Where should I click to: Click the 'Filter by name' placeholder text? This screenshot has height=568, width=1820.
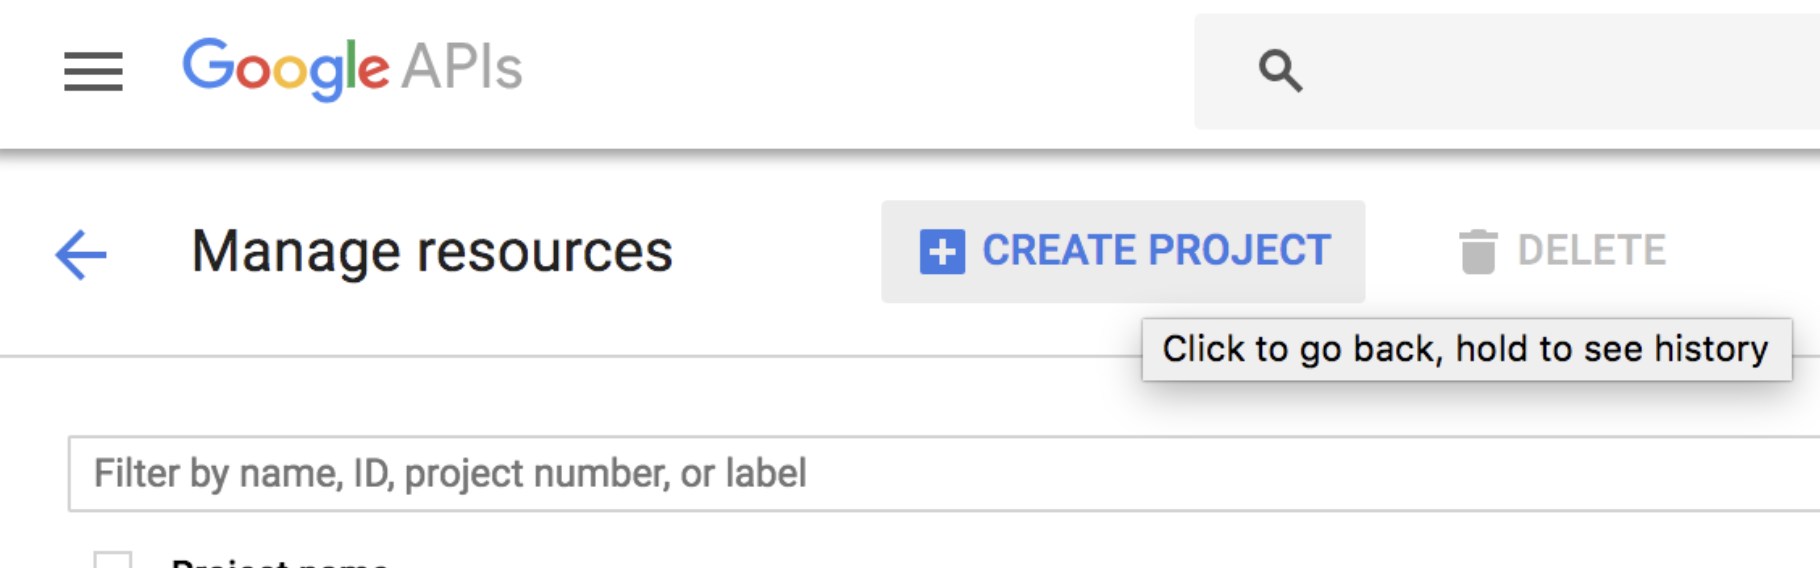(x=449, y=473)
